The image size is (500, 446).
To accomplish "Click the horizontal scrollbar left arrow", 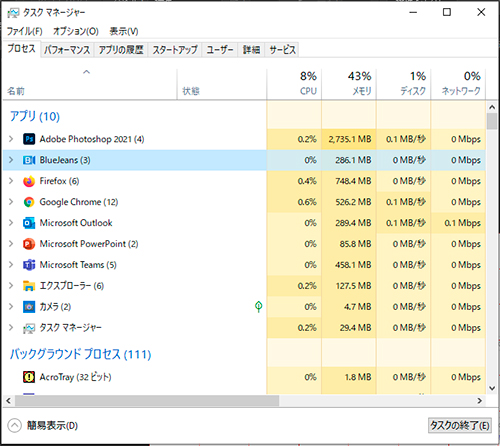I will point(9,401).
